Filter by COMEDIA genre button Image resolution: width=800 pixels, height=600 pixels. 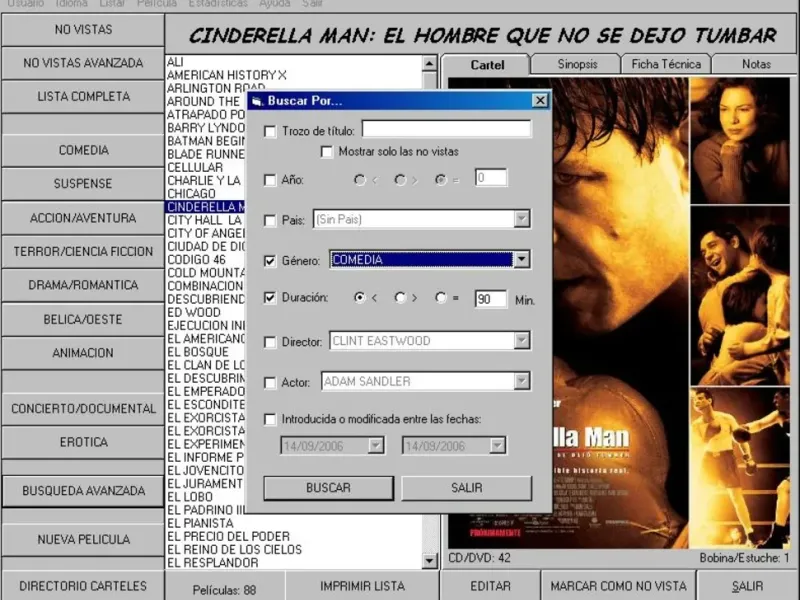83,151
